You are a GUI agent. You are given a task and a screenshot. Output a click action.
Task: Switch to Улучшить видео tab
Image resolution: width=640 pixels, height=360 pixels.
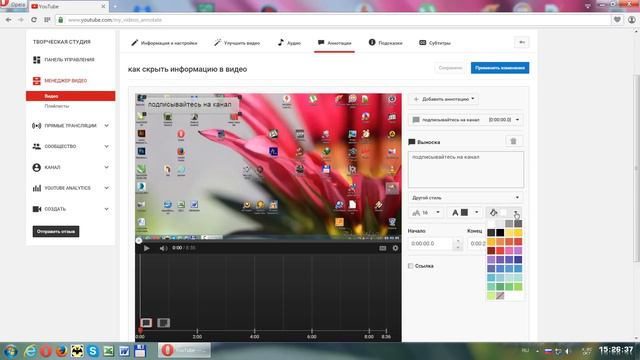237,43
